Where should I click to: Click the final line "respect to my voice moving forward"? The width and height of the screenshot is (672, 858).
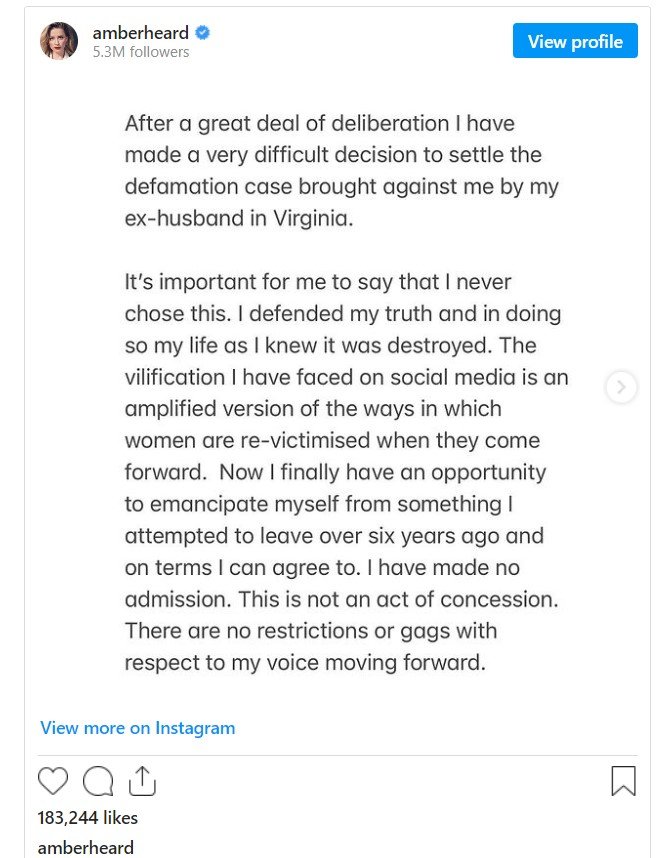[x=305, y=663]
